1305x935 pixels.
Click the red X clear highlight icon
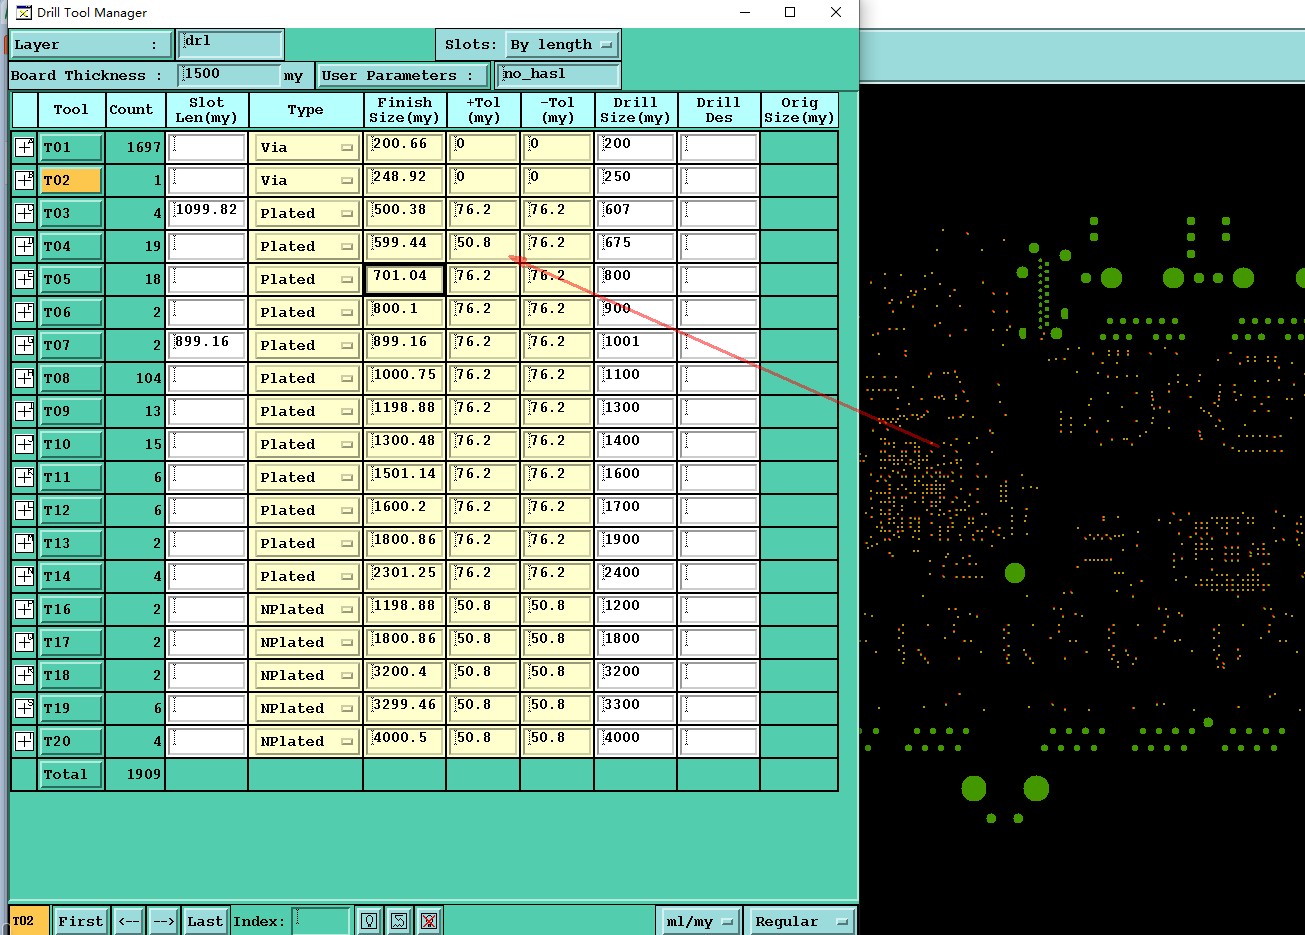(429, 921)
